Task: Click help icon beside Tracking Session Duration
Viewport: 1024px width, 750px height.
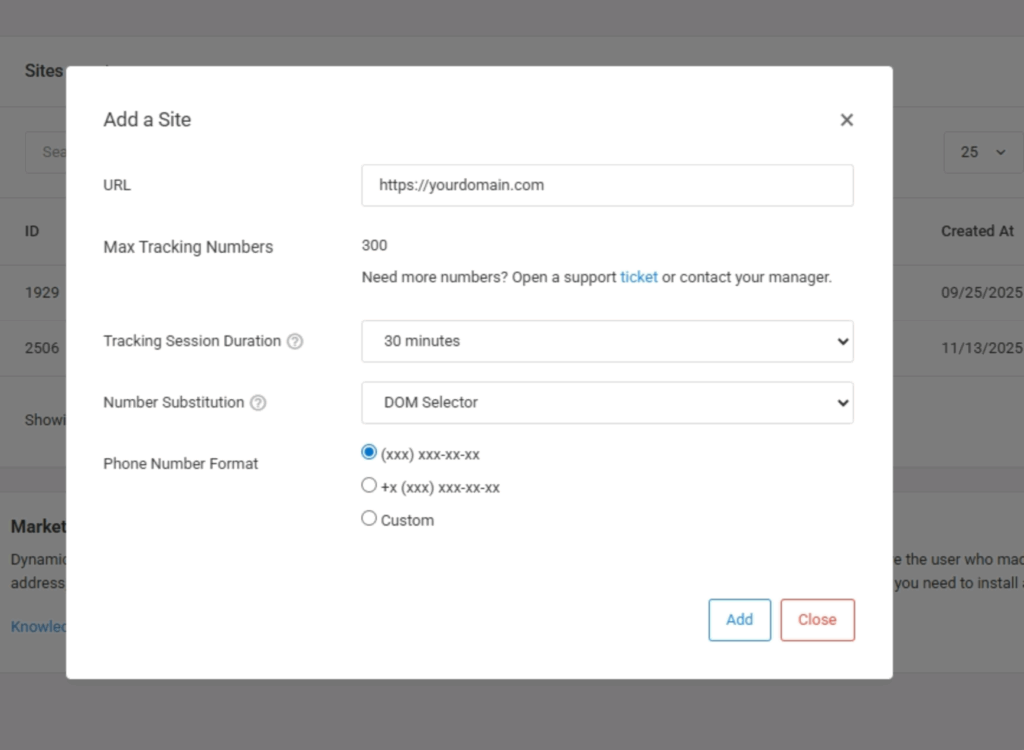Action: click(x=295, y=341)
